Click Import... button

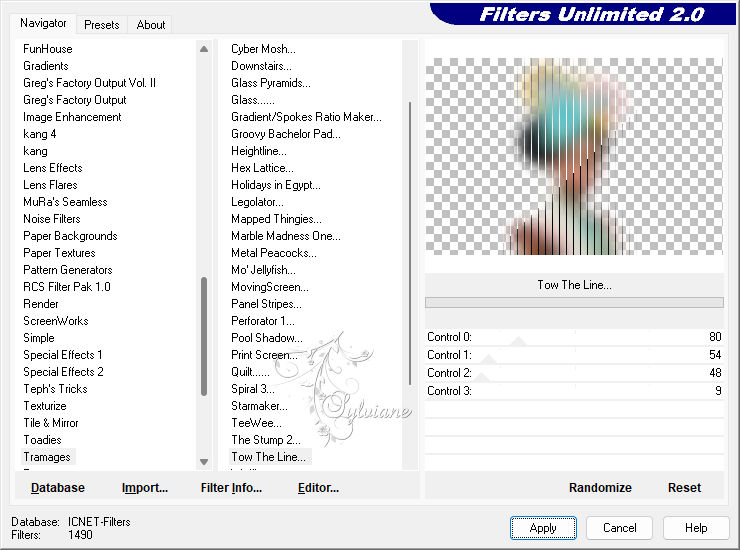(x=144, y=488)
